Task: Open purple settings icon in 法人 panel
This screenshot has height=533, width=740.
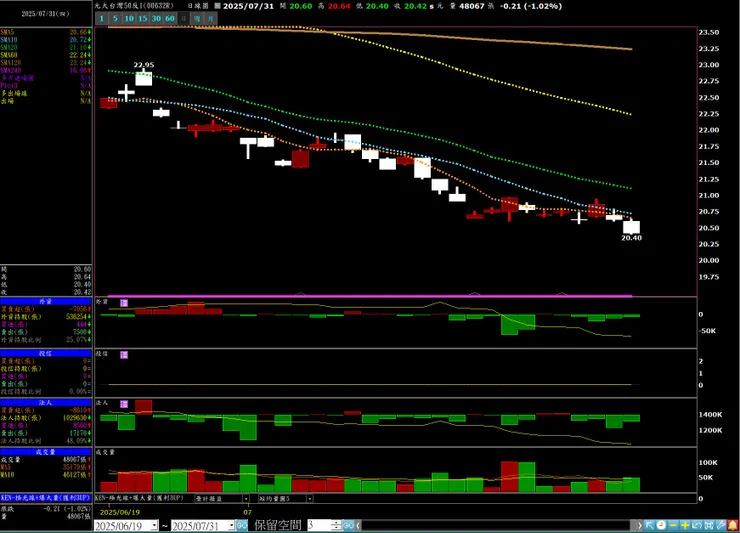Action: (x=124, y=404)
